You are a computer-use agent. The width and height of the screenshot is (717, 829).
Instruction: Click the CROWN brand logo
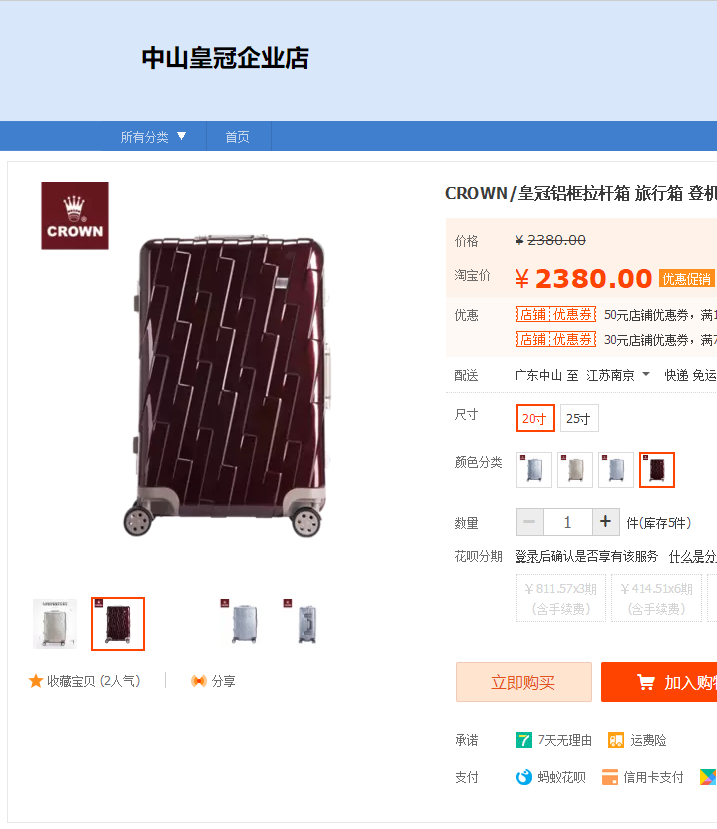[x=75, y=216]
